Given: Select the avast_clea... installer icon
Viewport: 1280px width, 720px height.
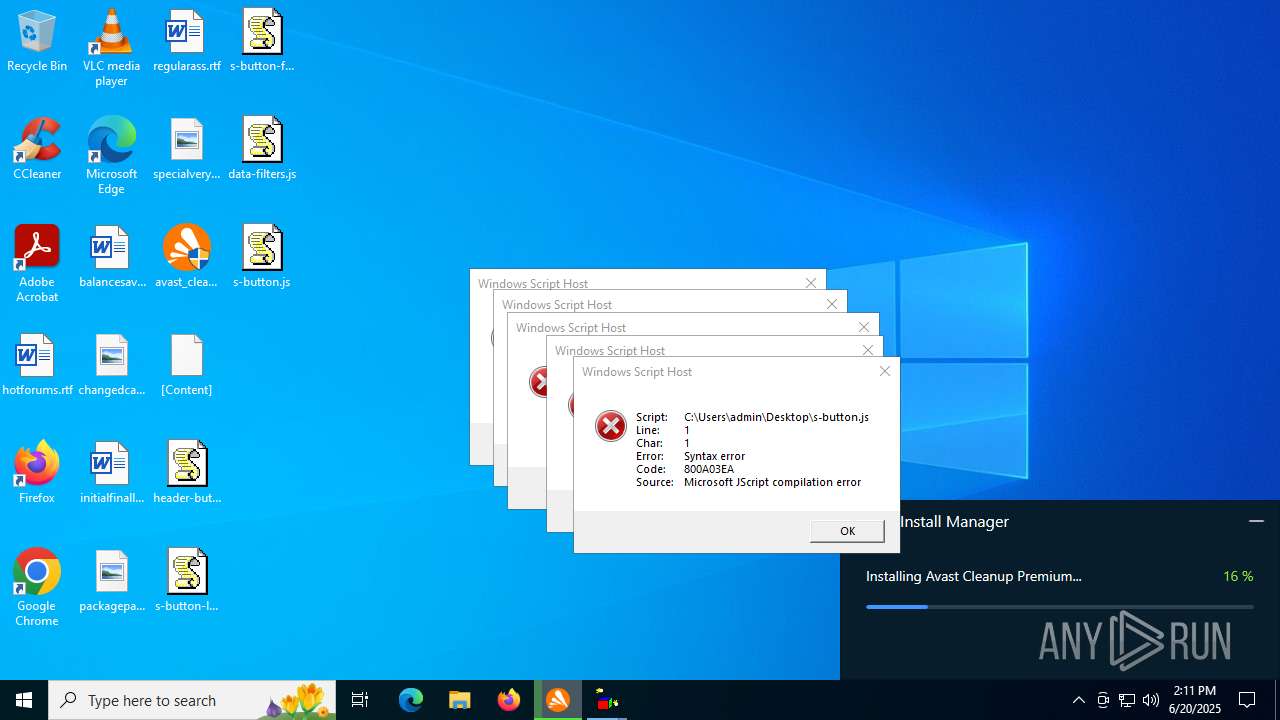Looking at the screenshot, I should pos(187,258).
